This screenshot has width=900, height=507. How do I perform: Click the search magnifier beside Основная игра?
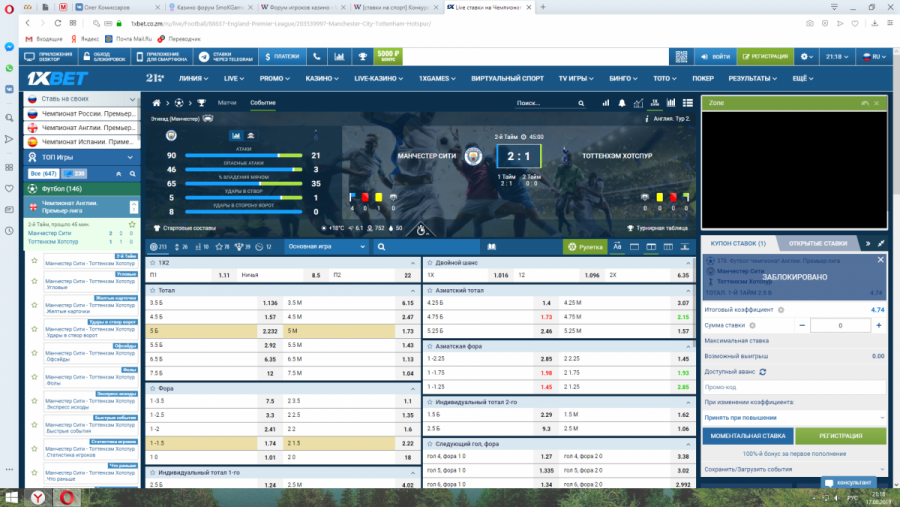pyautogui.click(x=382, y=246)
